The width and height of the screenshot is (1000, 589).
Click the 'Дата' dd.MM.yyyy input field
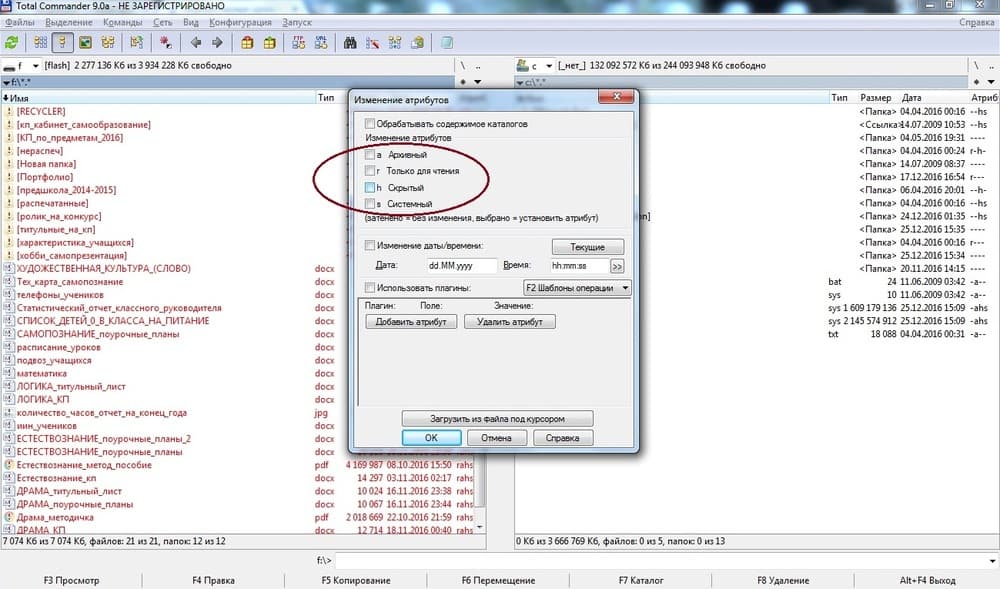(462, 266)
